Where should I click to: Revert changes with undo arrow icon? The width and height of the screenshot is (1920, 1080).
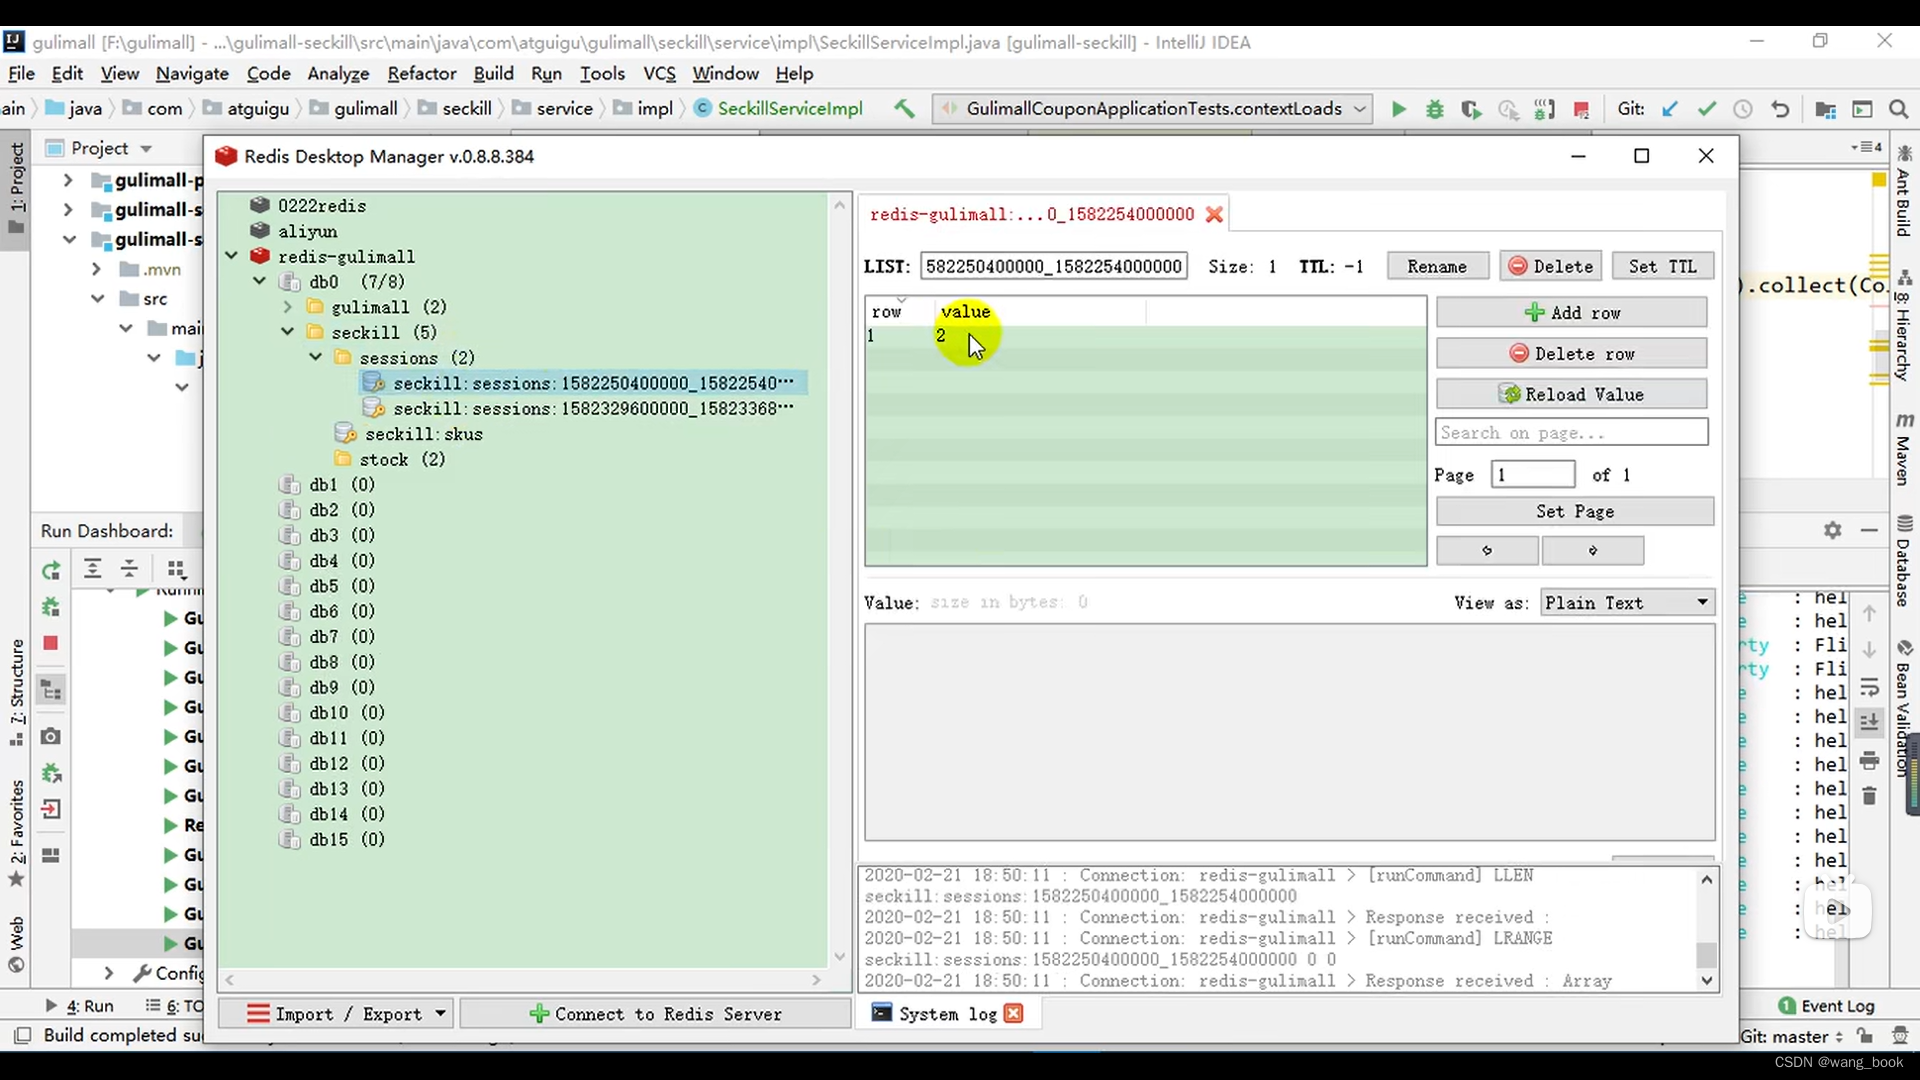(1780, 109)
